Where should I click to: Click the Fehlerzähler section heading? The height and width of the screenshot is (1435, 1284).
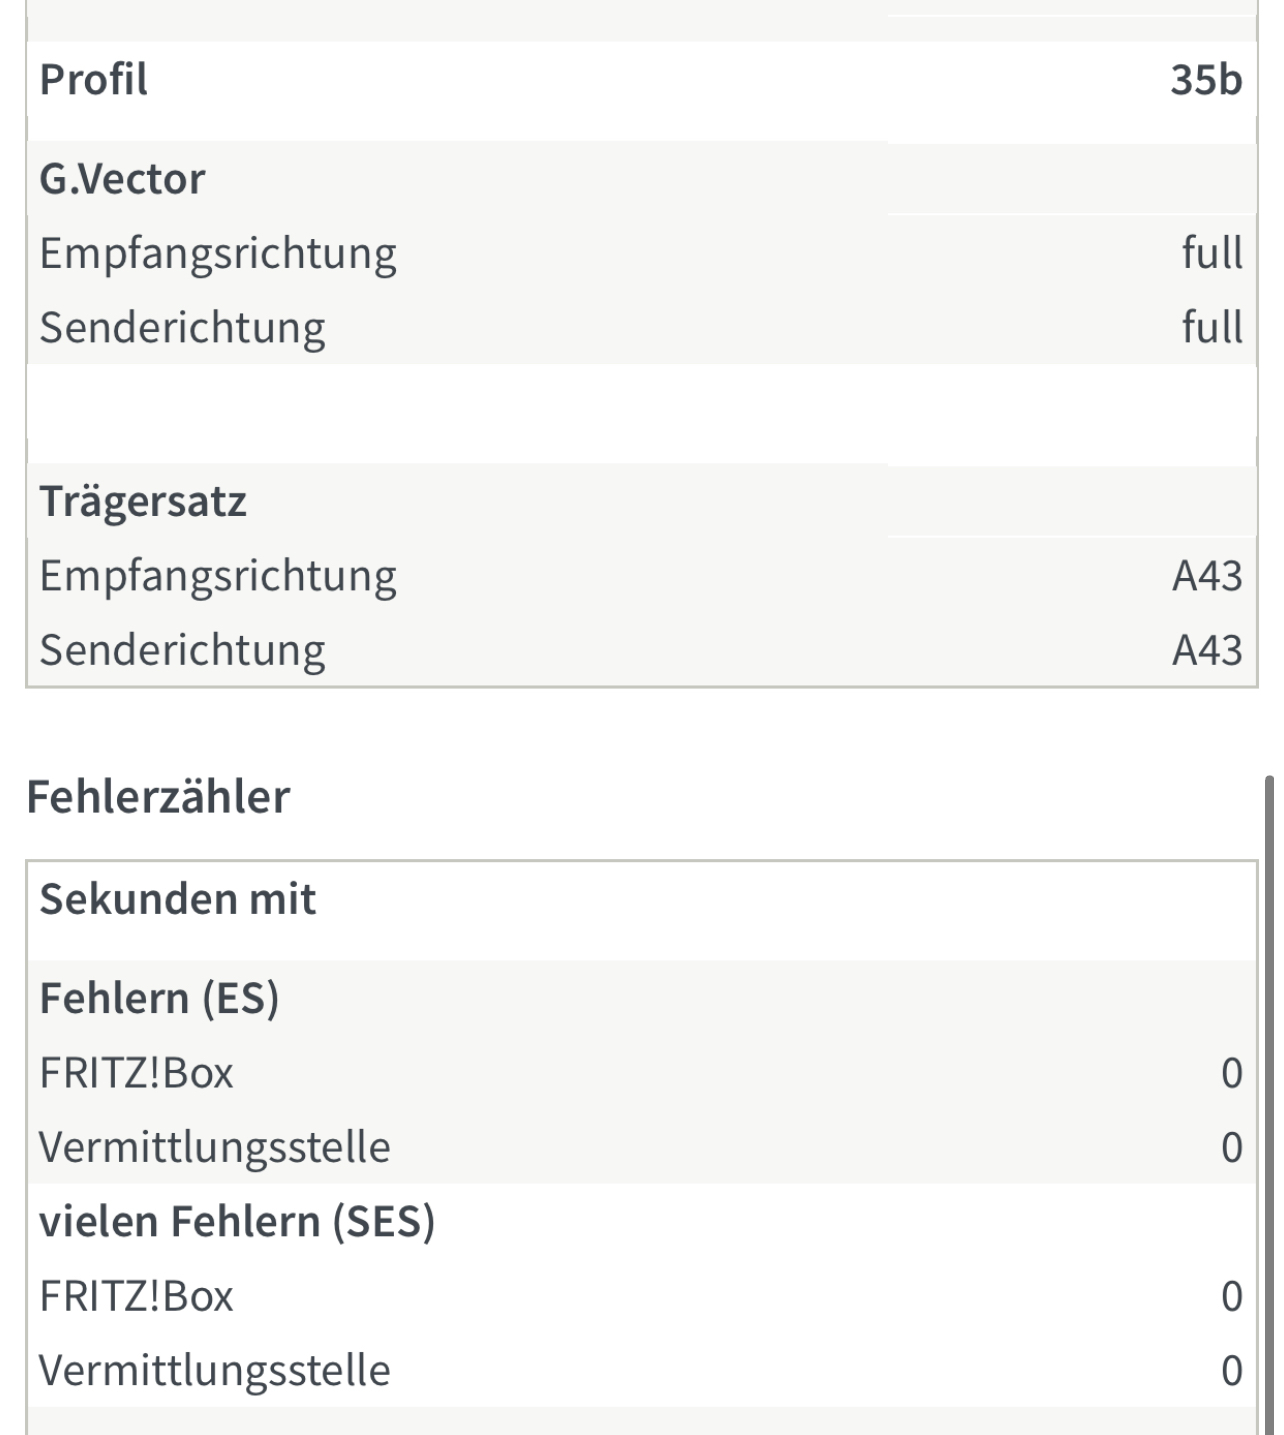[158, 797]
